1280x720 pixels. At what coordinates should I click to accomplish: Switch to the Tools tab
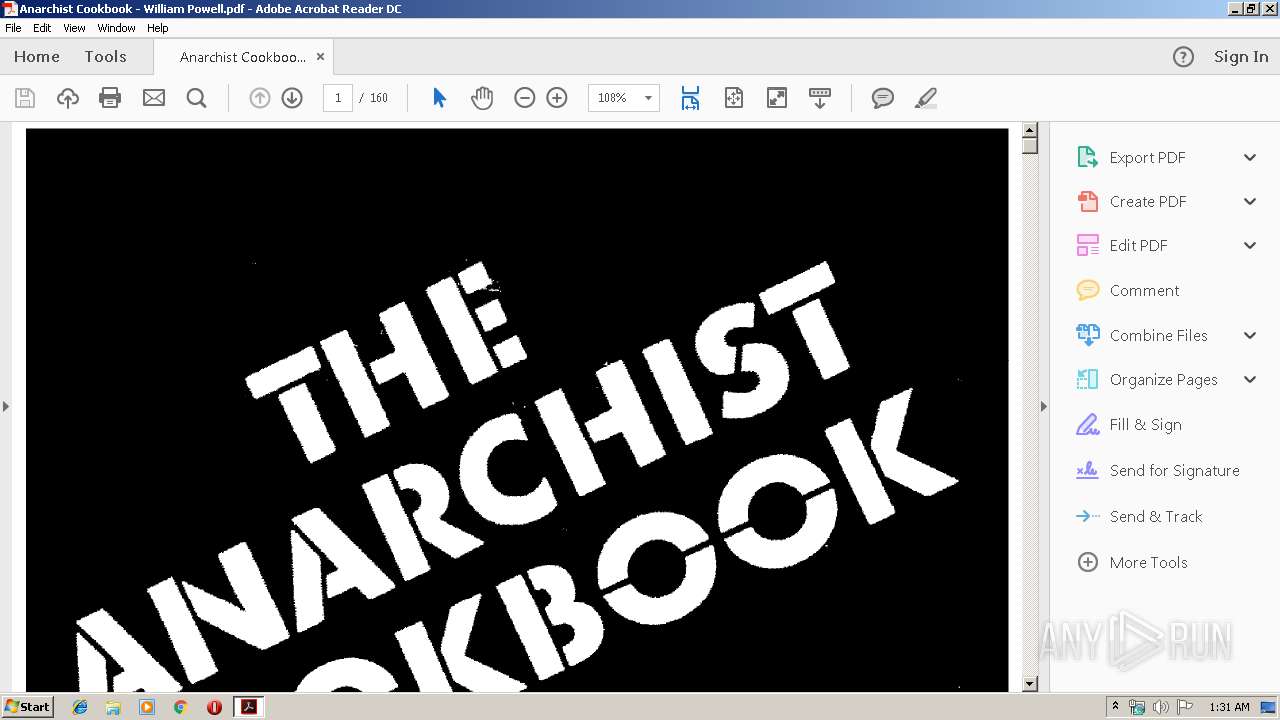tap(105, 57)
